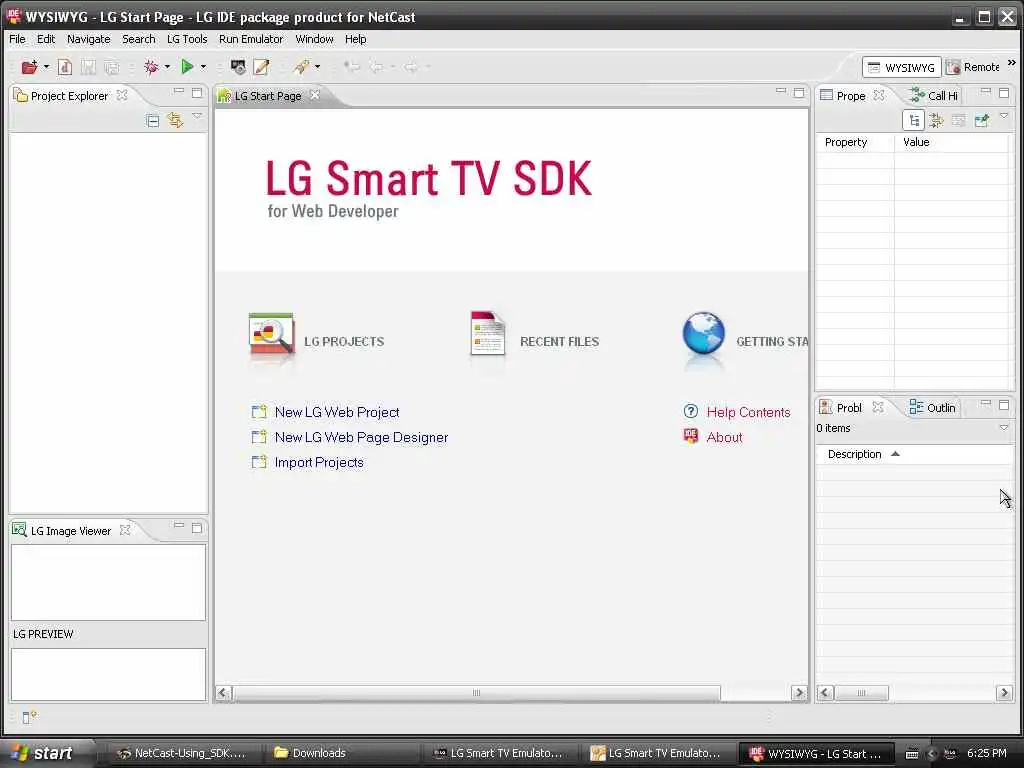This screenshot has height=768, width=1024.
Task: Click the new document 'd' toolbar icon
Action: tap(65, 67)
